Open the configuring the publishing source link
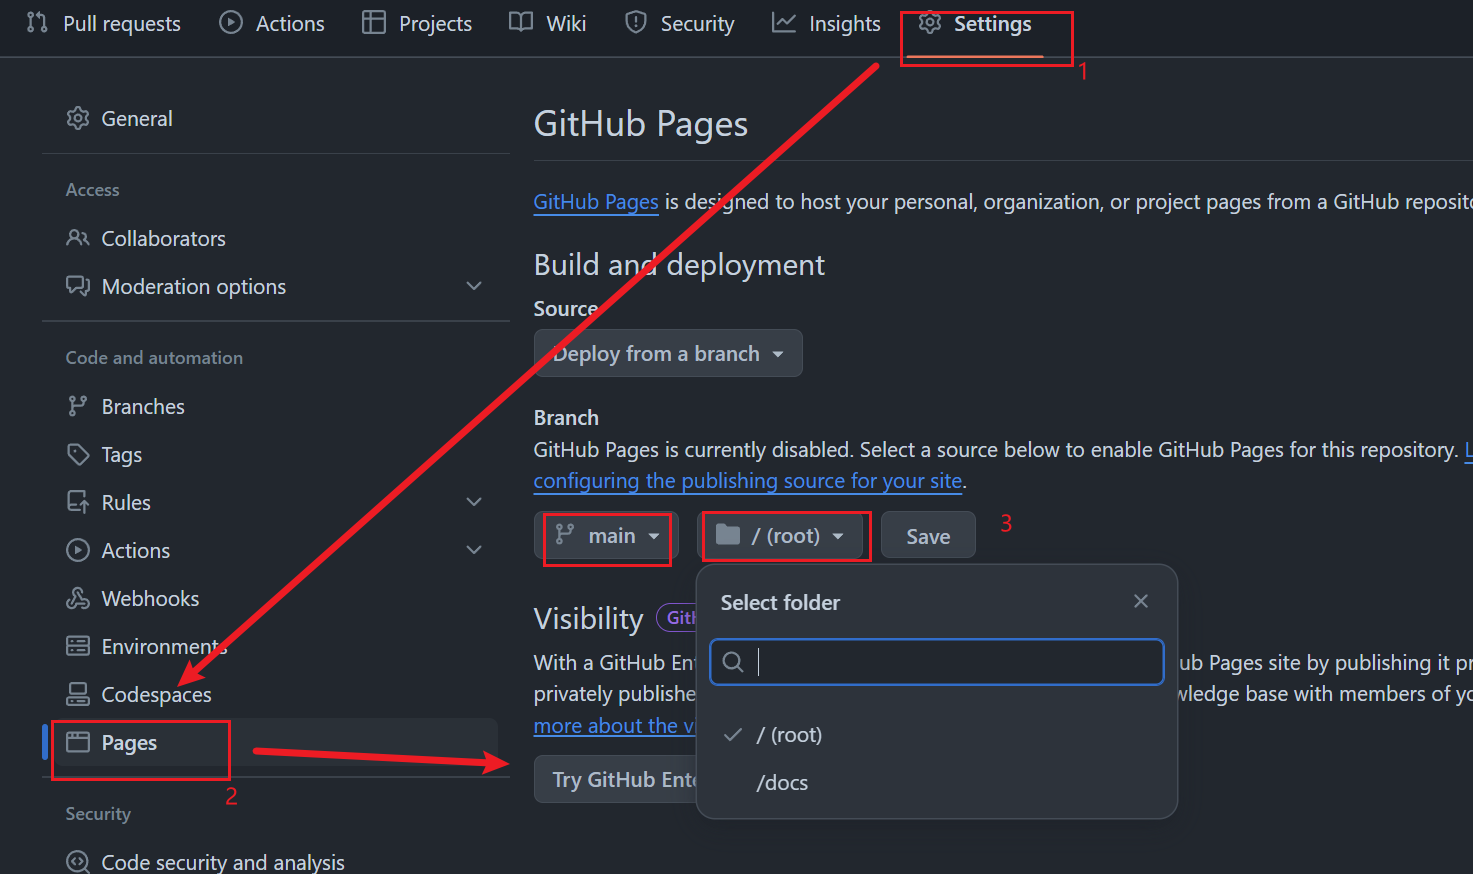The image size is (1473, 874). click(748, 481)
